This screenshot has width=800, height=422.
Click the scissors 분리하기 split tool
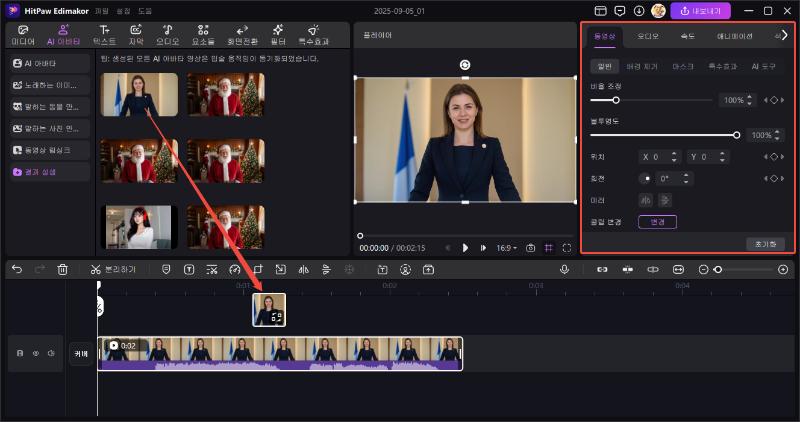[113, 269]
